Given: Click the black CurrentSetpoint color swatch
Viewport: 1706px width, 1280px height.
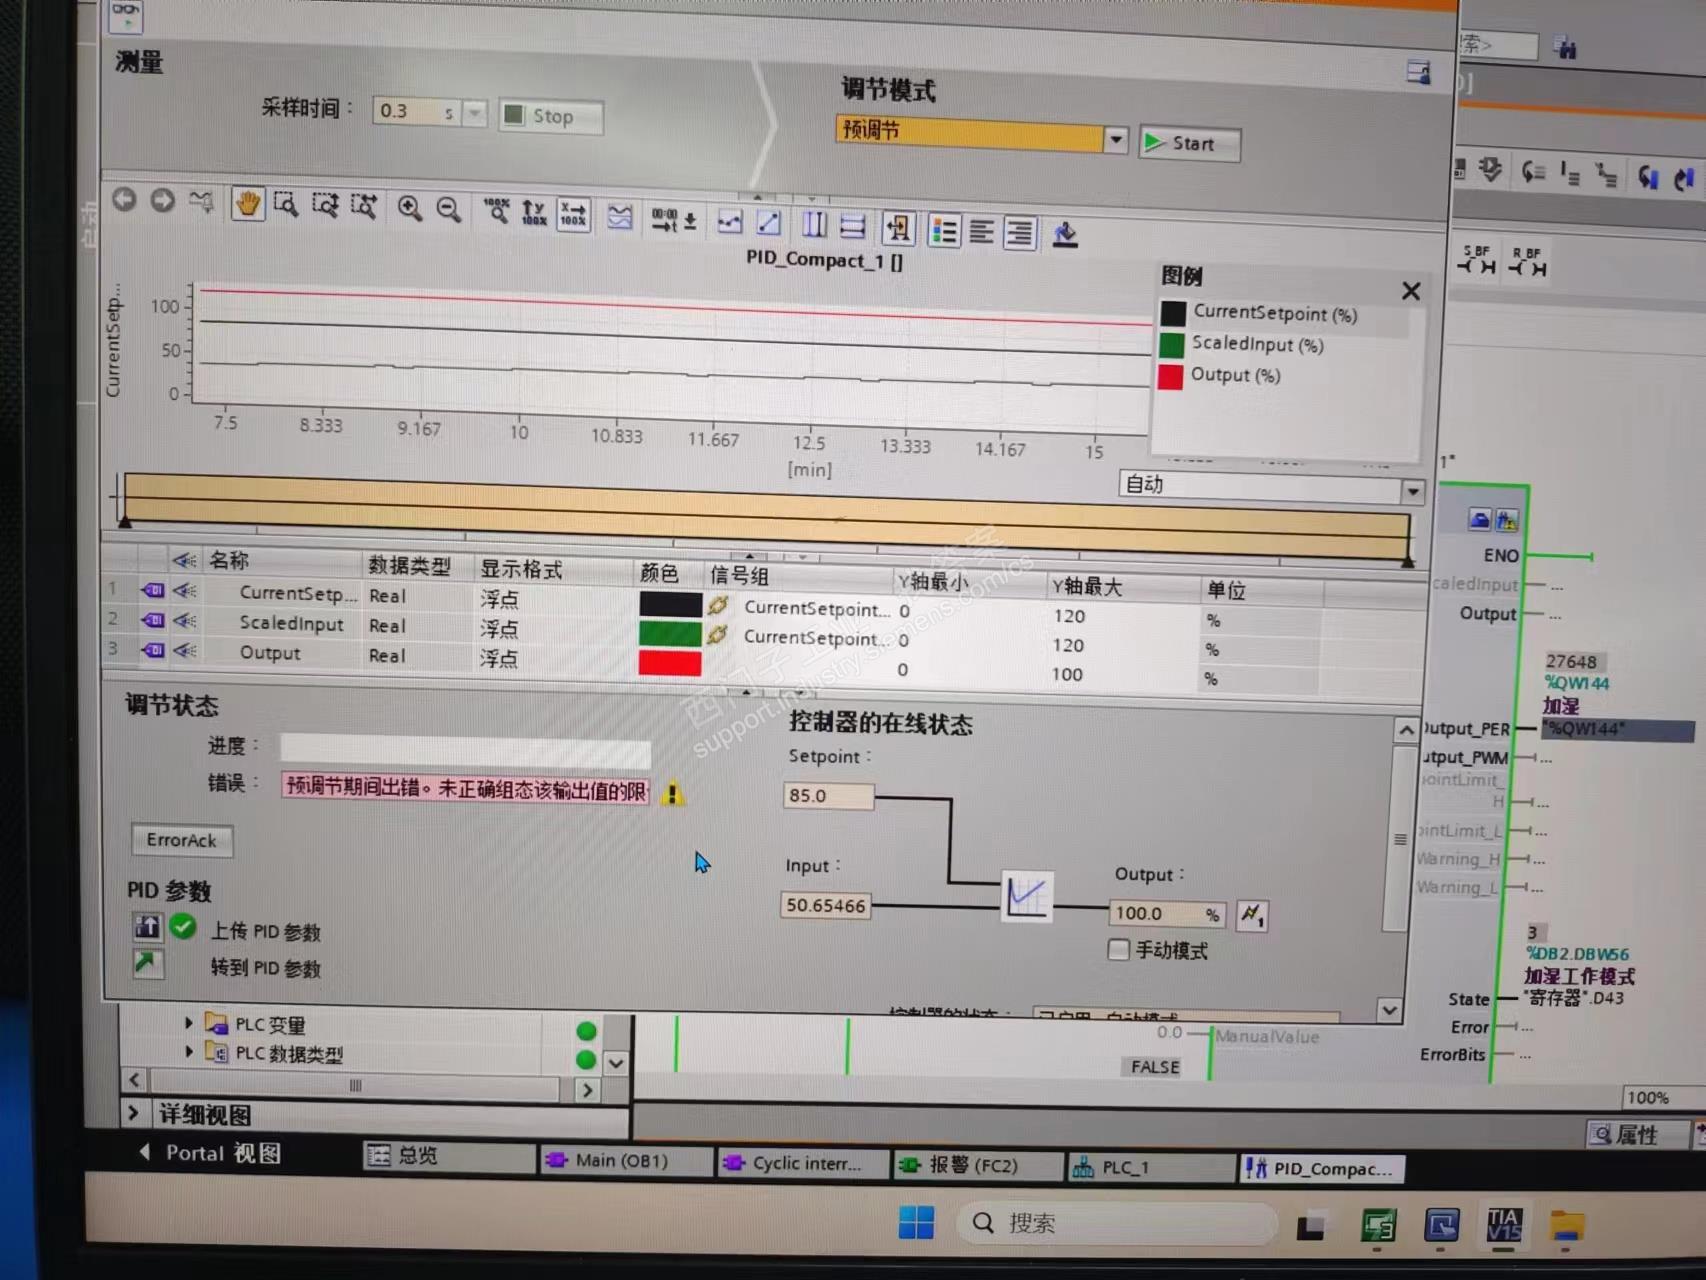Looking at the screenshot, I should 670,603.
